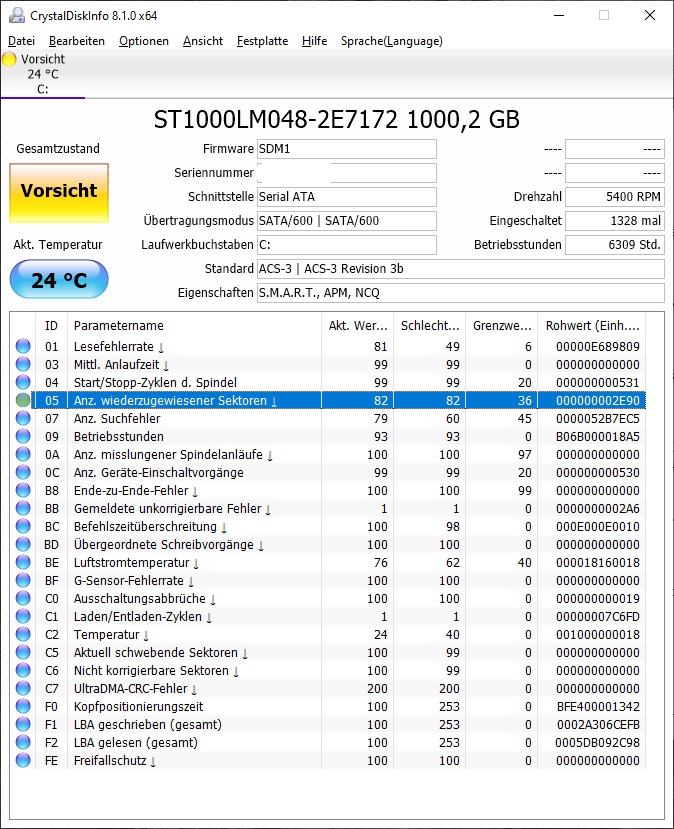Click status orb for Nicht korrigierbare Sektoren
674x829 pixels.
click(23, 670)
